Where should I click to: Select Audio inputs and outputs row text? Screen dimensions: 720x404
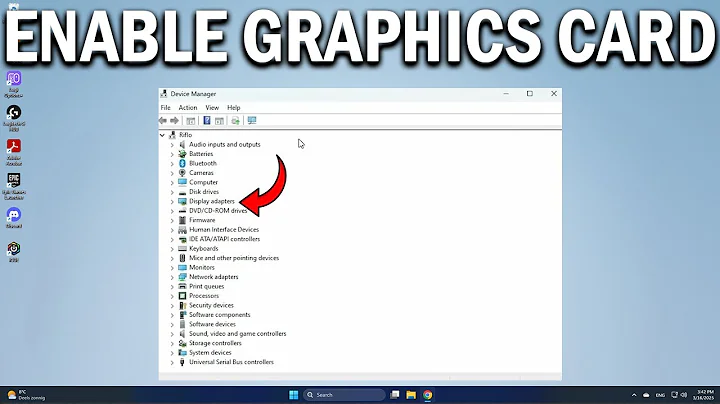coord(225,144)
